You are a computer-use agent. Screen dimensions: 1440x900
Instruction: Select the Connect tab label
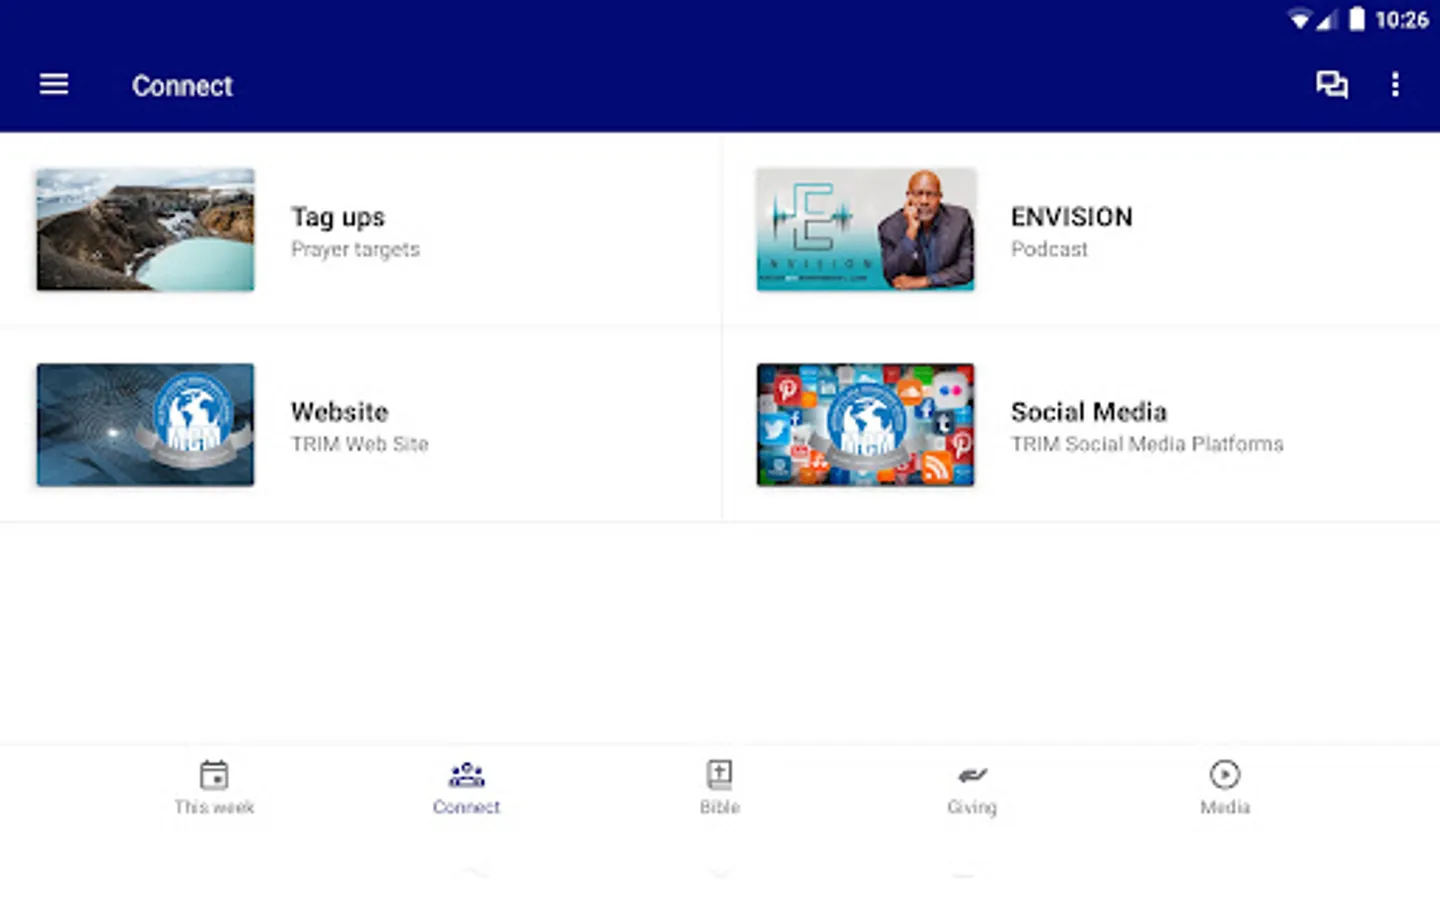pos(466,807)
